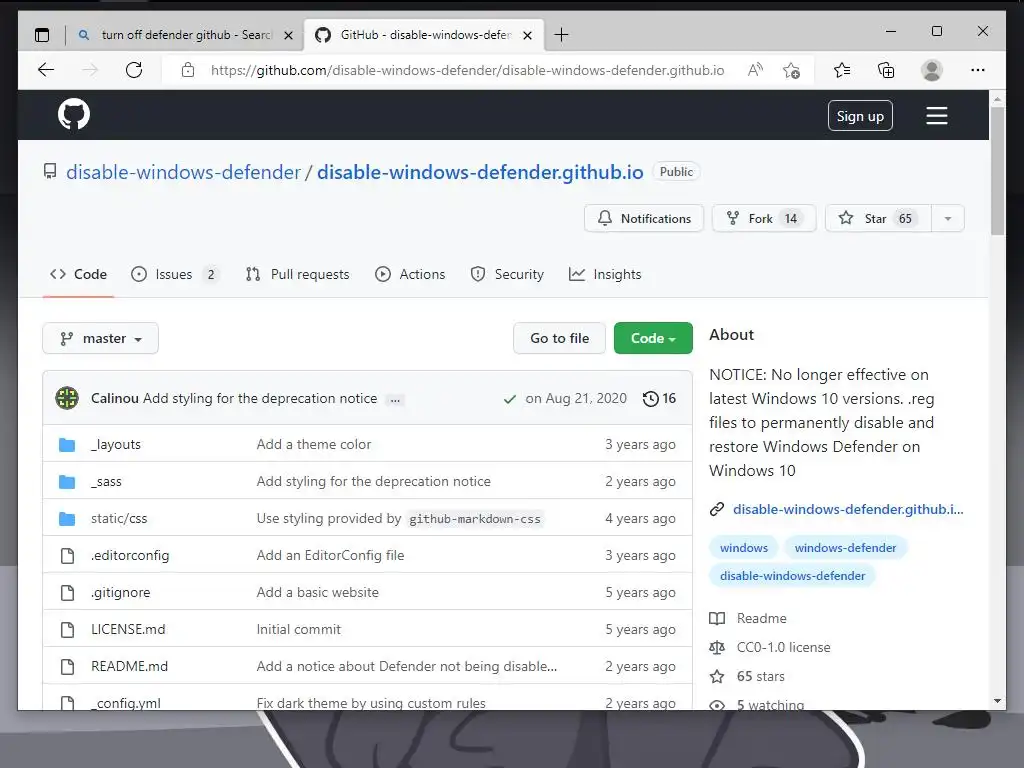
Task: Click the README.md file icon
Action: pos(67,667)
